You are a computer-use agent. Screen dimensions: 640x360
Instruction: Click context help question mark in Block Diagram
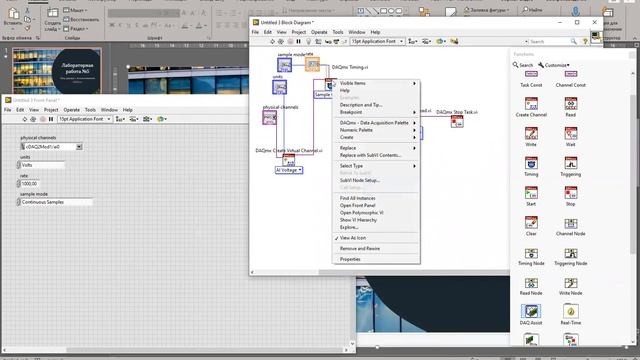pyautogui.click(x=585, y=41)
